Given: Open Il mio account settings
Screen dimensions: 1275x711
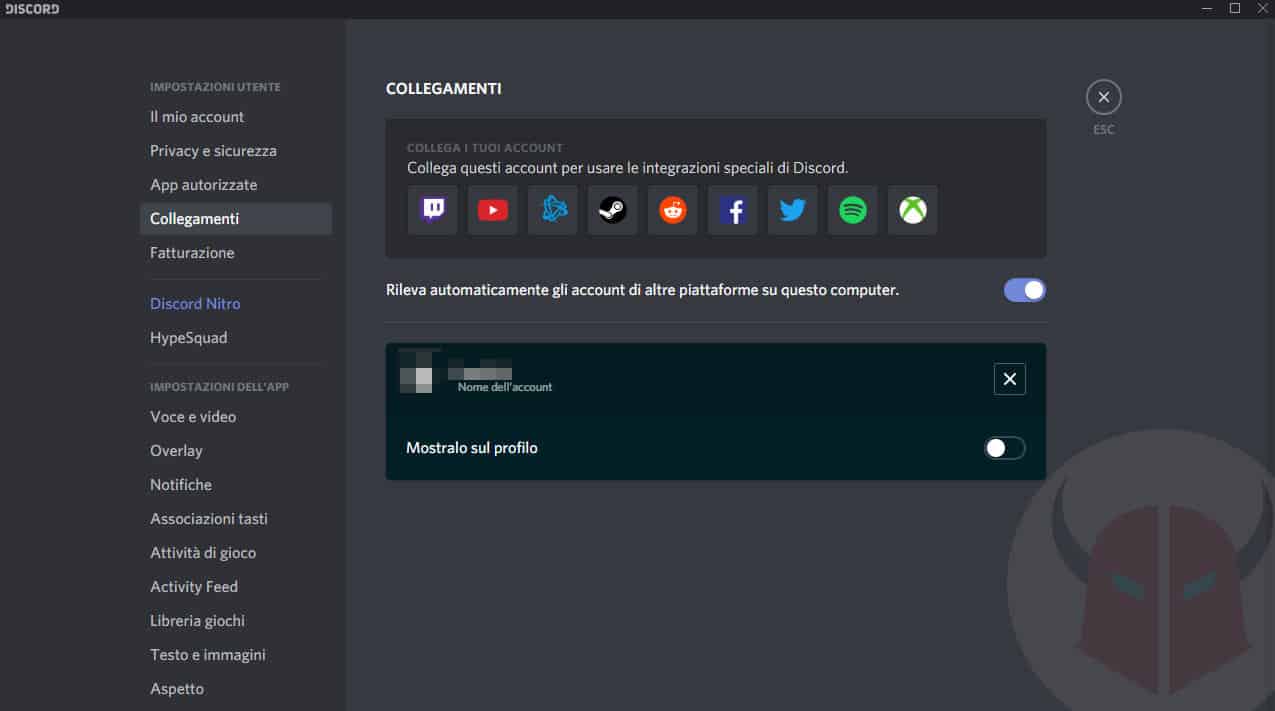Looking at the screenshot, I should coord(236,117).
